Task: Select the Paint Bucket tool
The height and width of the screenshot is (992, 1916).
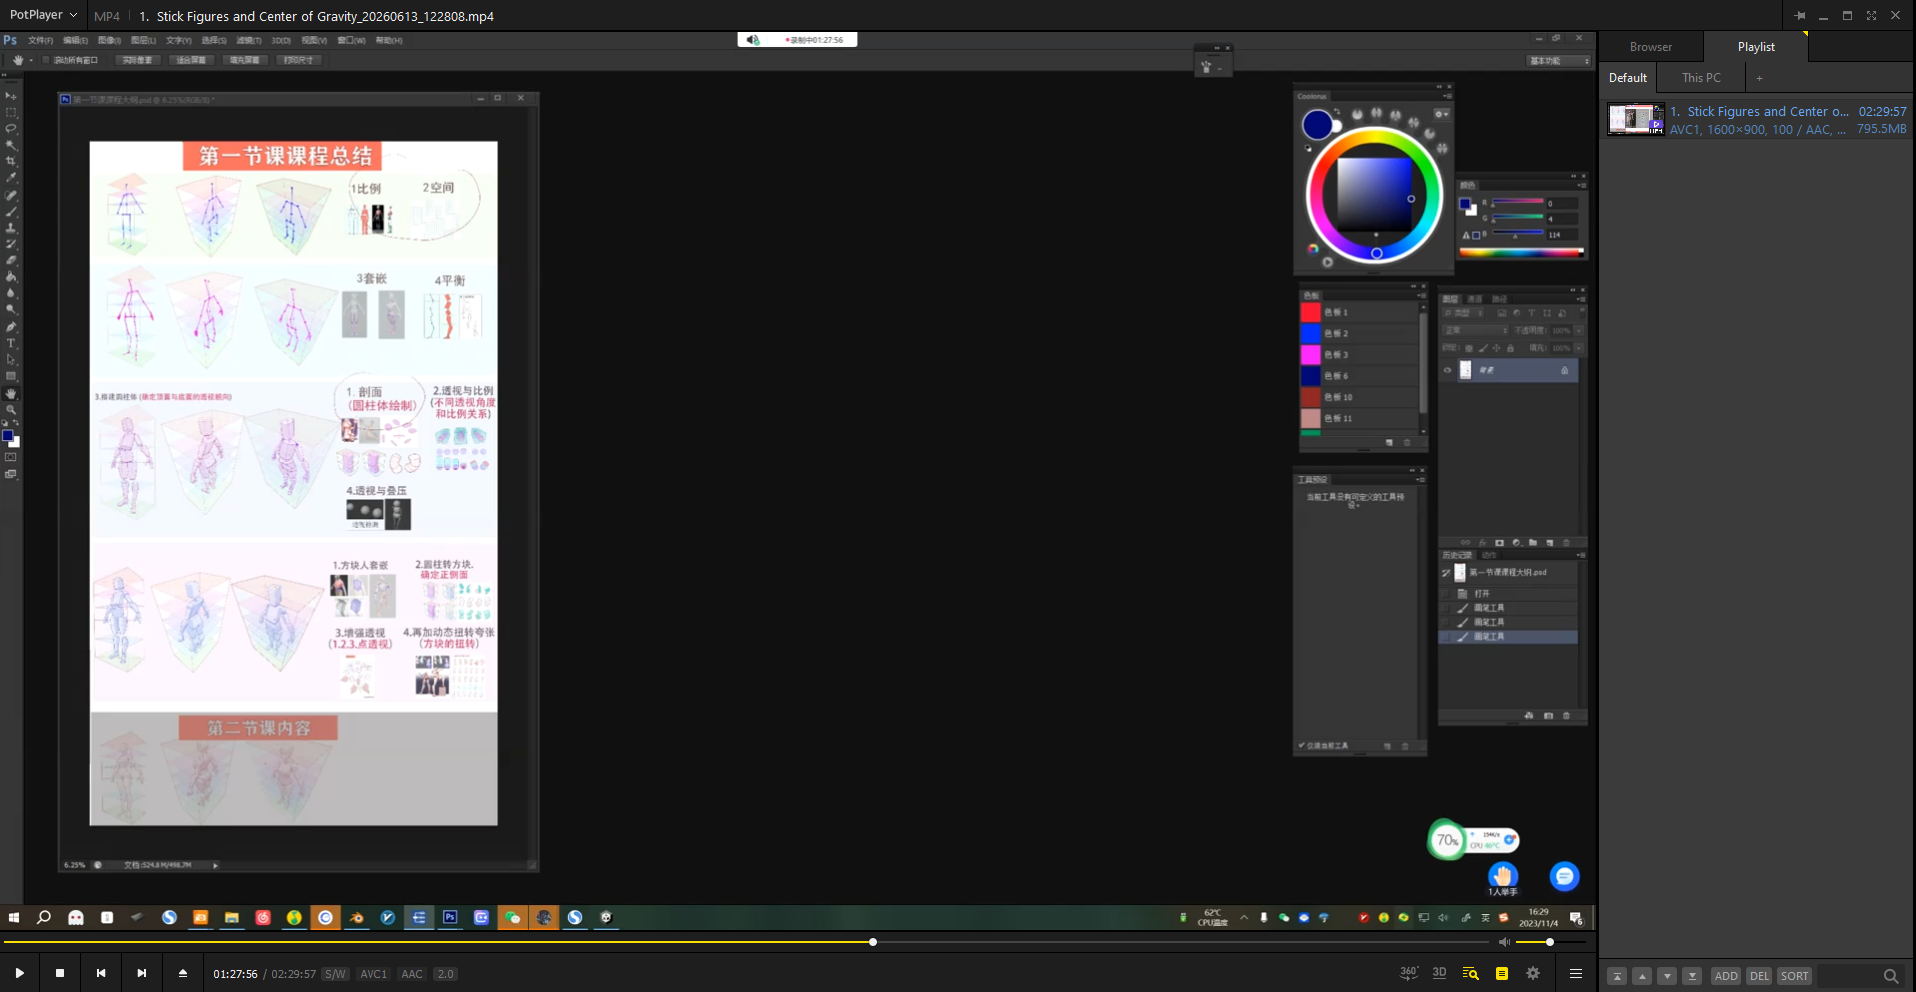Action: pyautogui.click(x=11, y=277)
